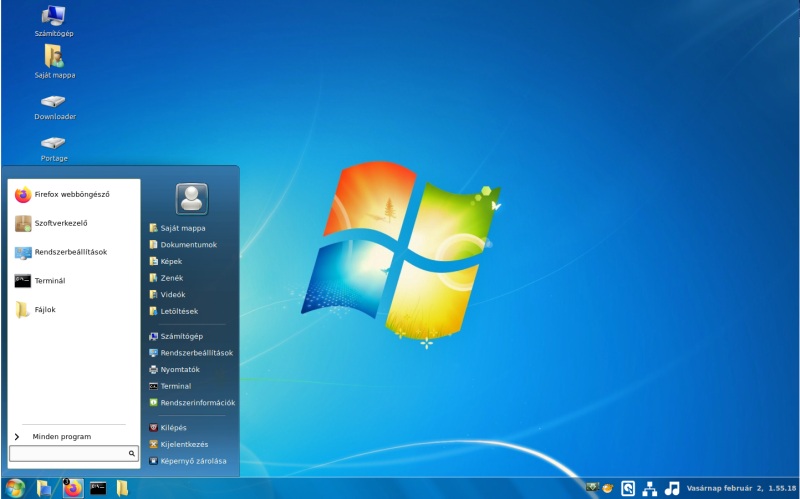
Task: Open the Képek folder entry
Action: pyautogui.click(x=166, y=261)
